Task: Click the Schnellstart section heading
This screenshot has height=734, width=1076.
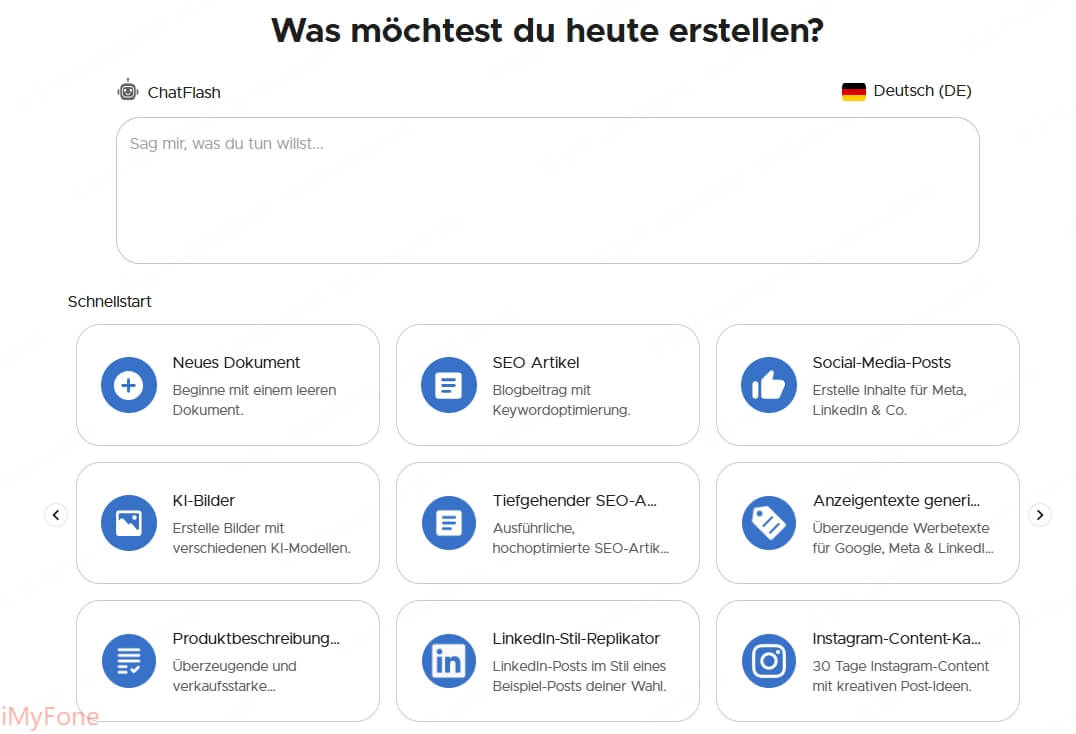Action: [110, 301]
